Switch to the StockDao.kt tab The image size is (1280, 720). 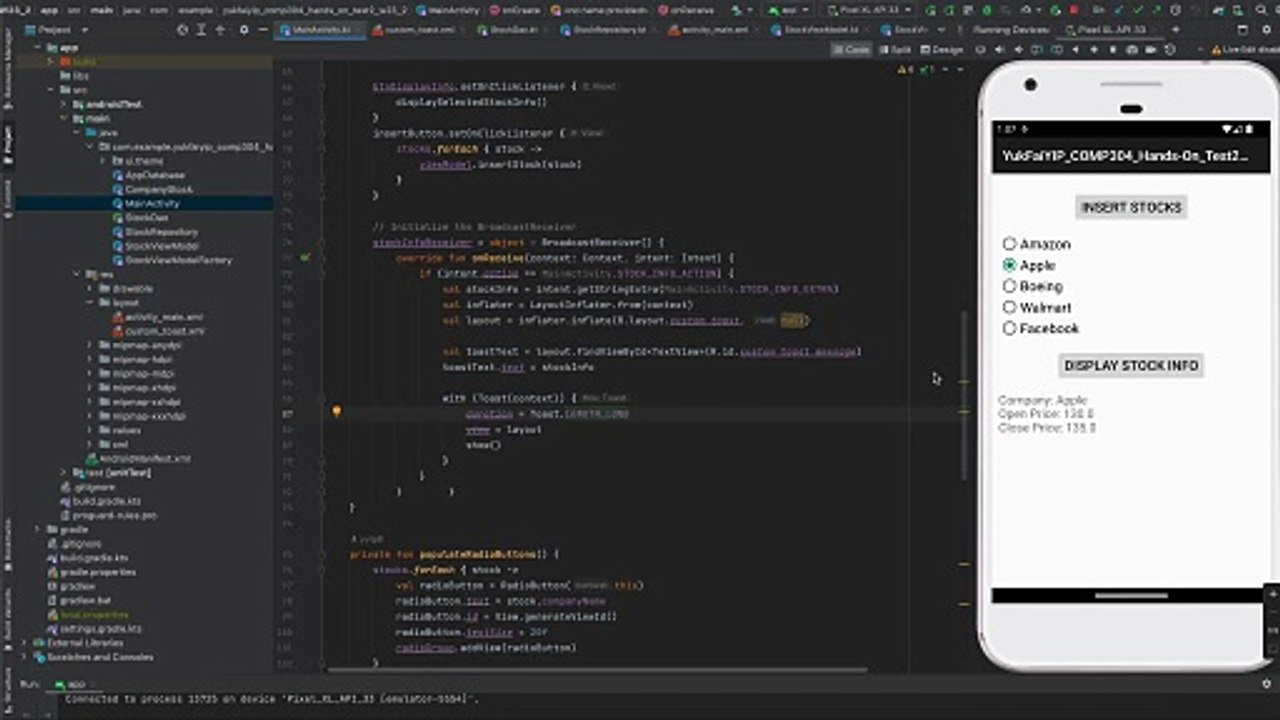click(x=511, y=30)
